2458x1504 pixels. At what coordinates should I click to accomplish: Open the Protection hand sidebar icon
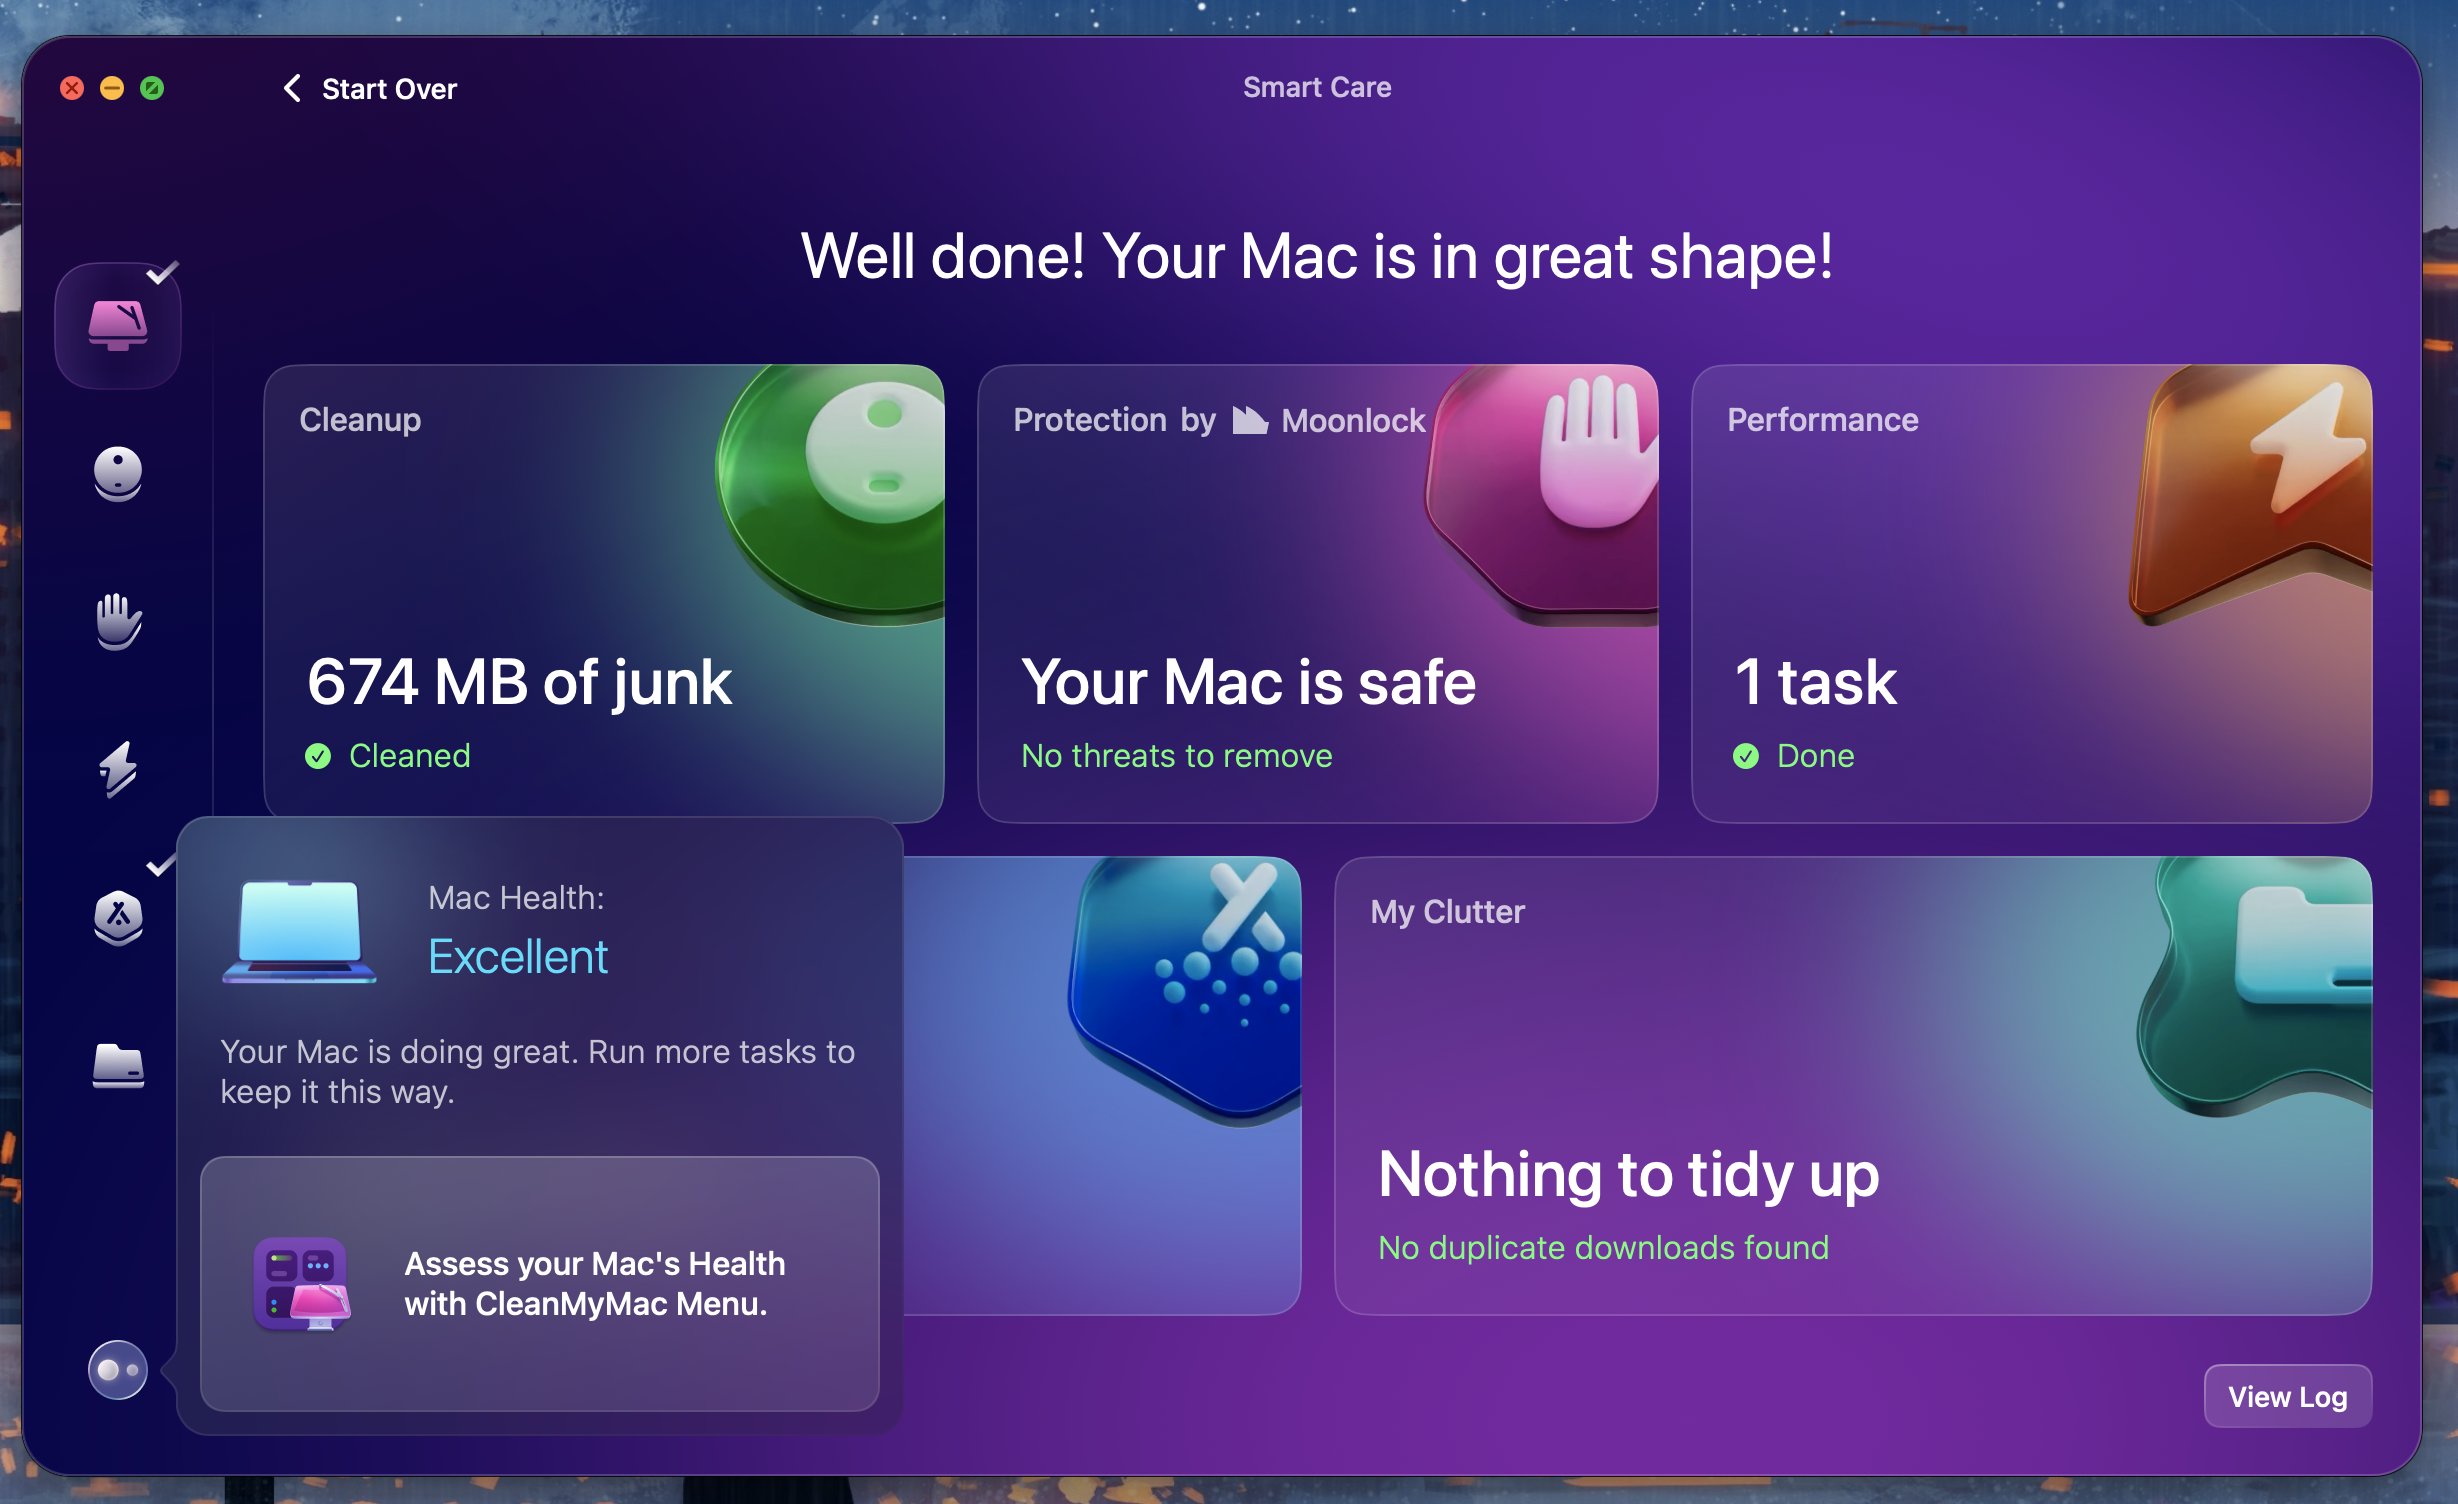(x=118, y=621)
